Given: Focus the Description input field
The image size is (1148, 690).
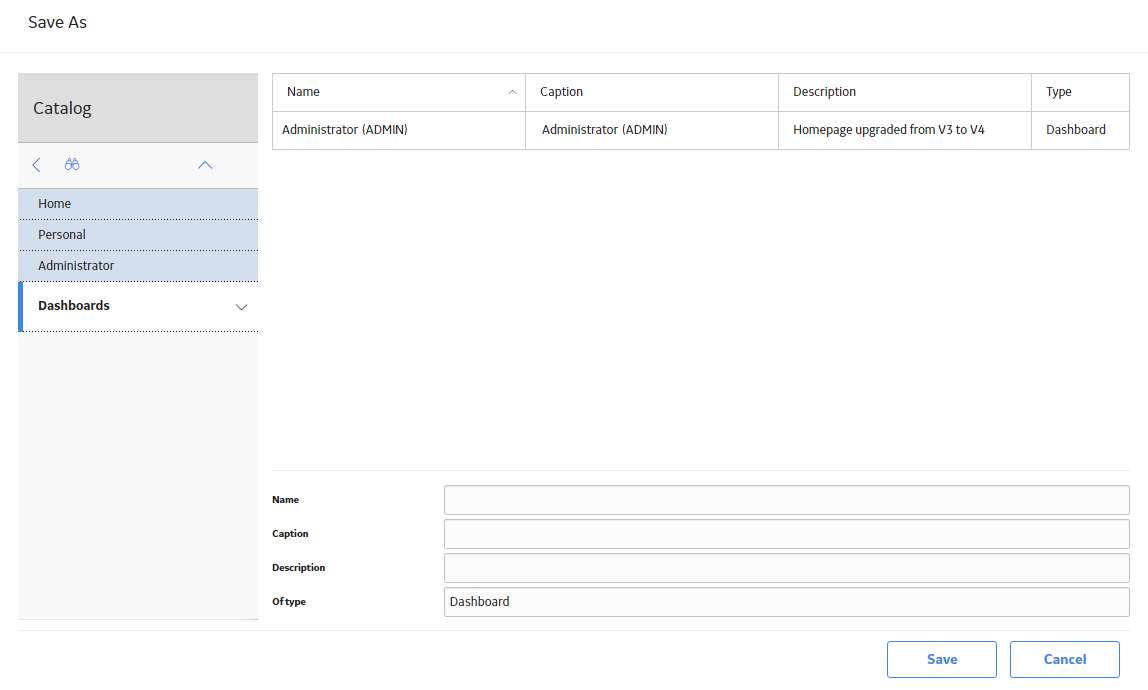Looking at the screenshot, I should pos(786,568).
